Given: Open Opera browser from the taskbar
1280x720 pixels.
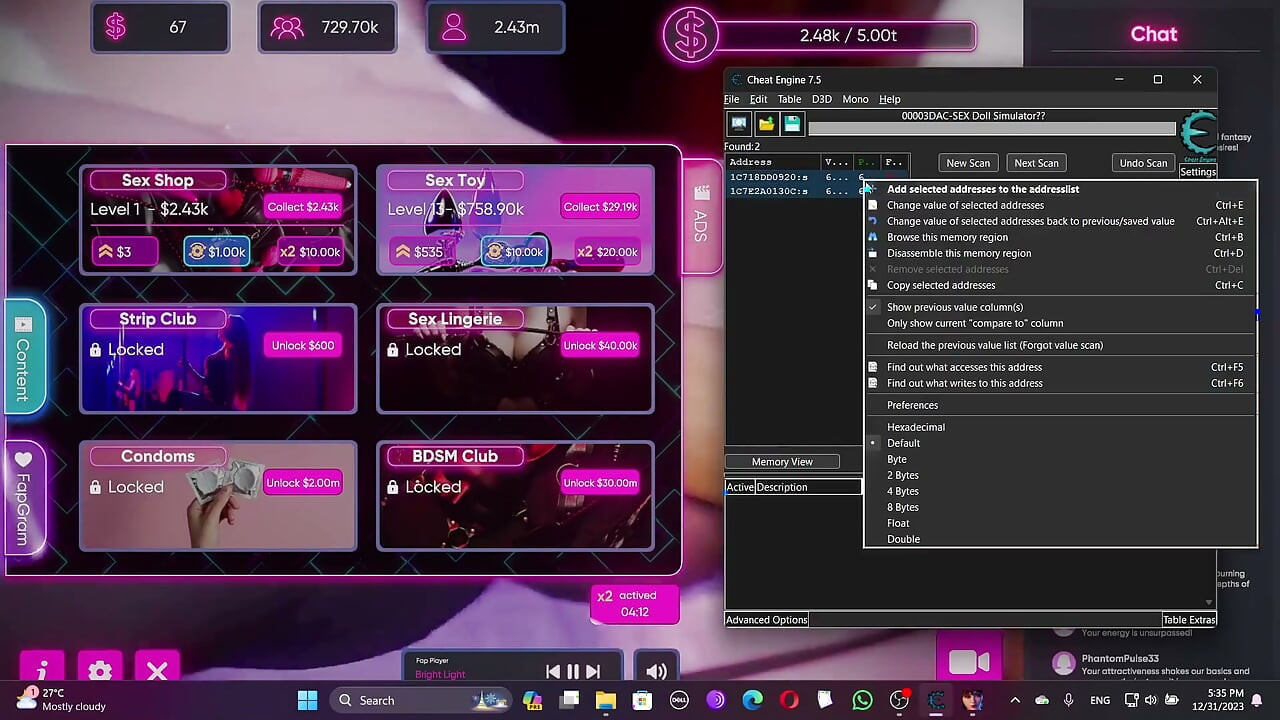Looking at the screenshot, I should pyautogui.click(x=789, y=700).
